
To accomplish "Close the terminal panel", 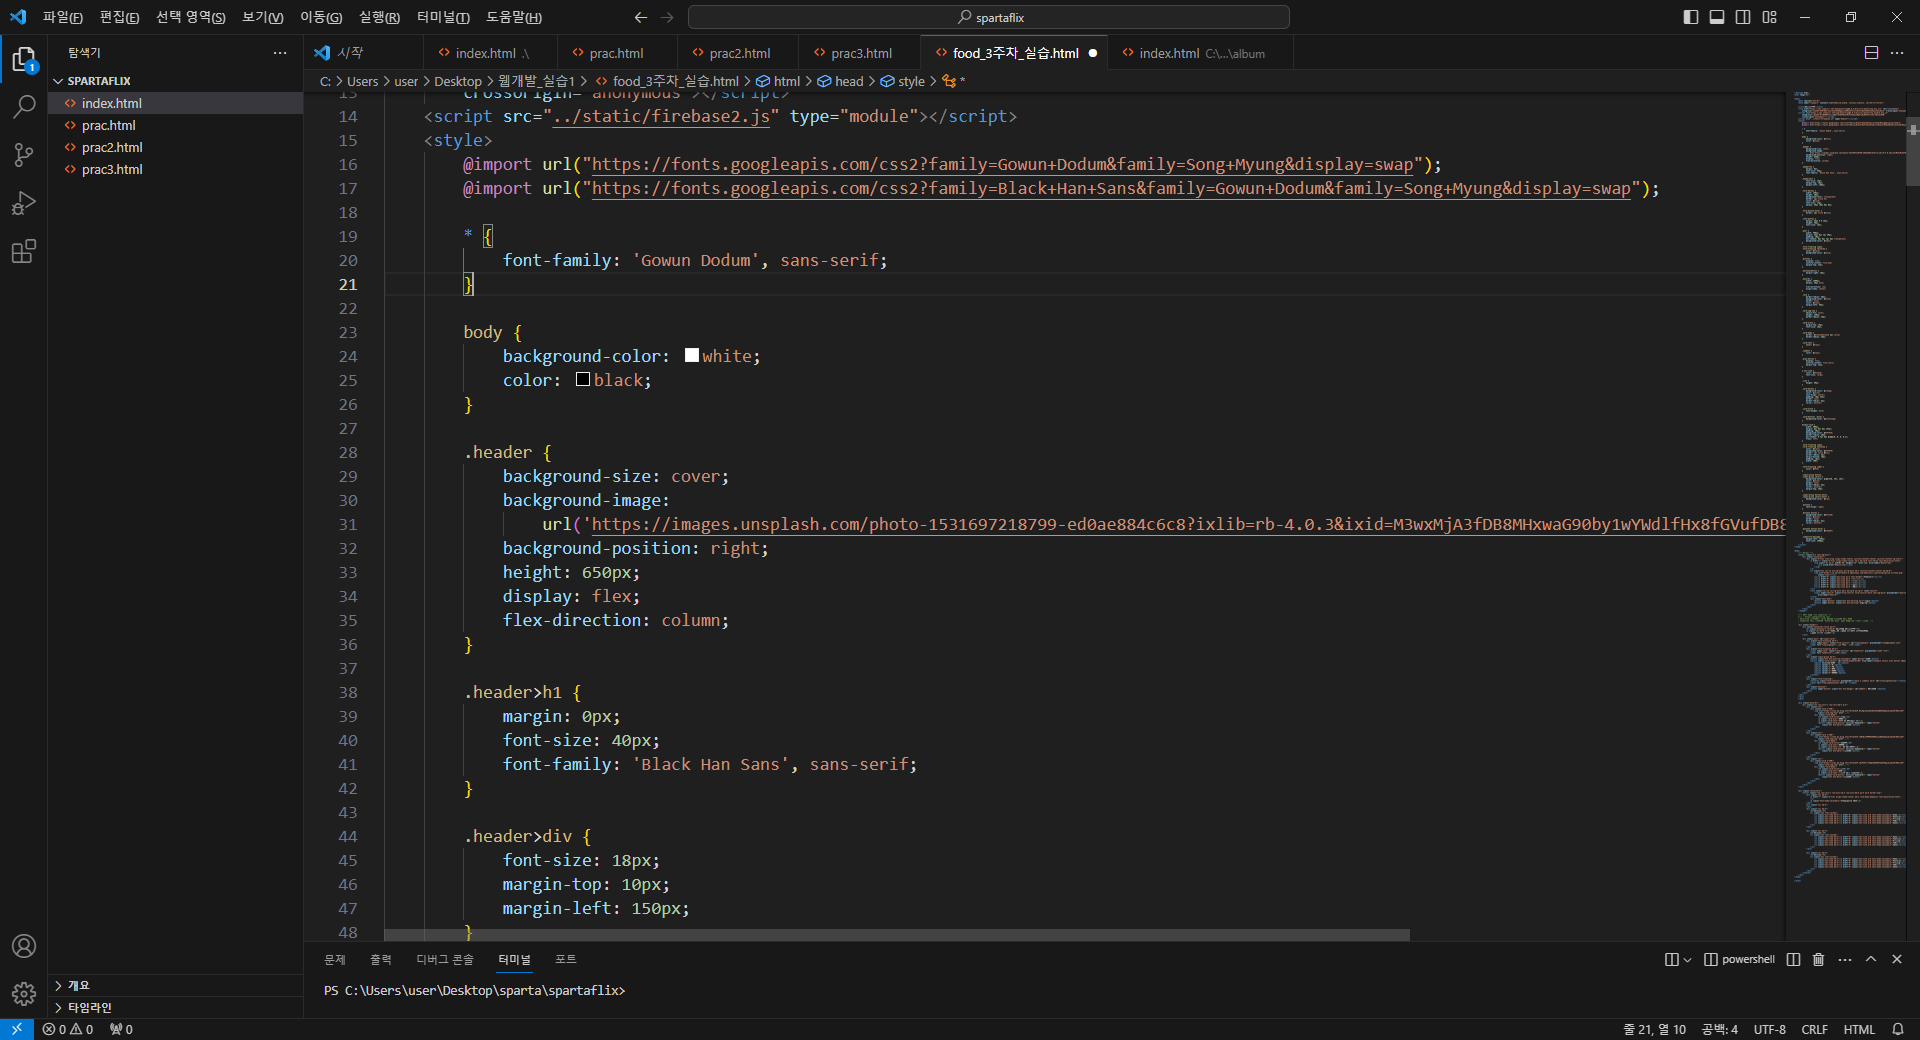I will [1897, 959].
